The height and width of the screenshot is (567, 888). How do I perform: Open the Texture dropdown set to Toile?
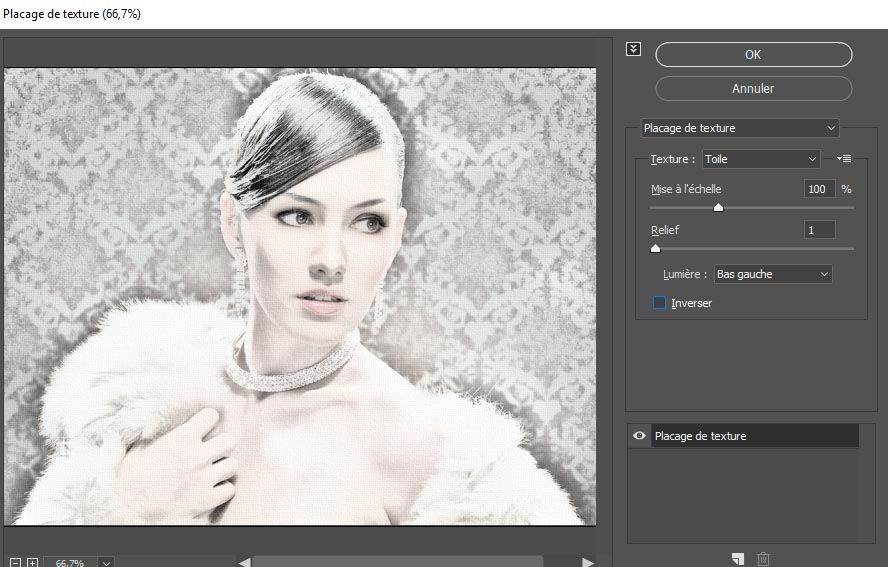click(x=761, y=159)
